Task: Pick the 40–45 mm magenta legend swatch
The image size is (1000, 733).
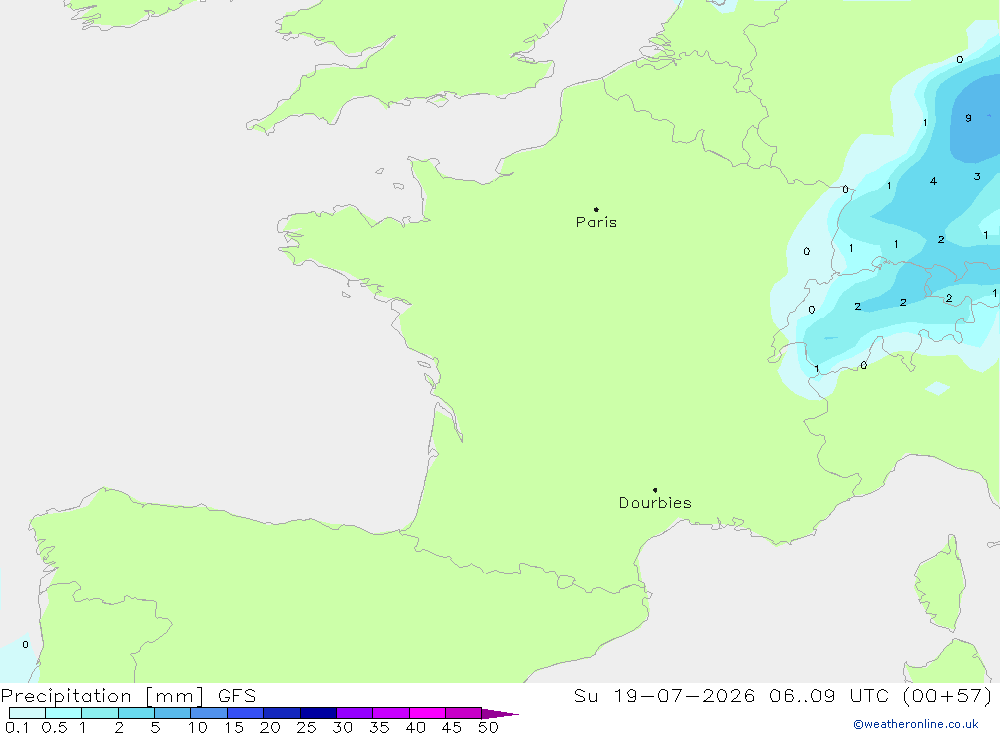Action: coord(427,713)
